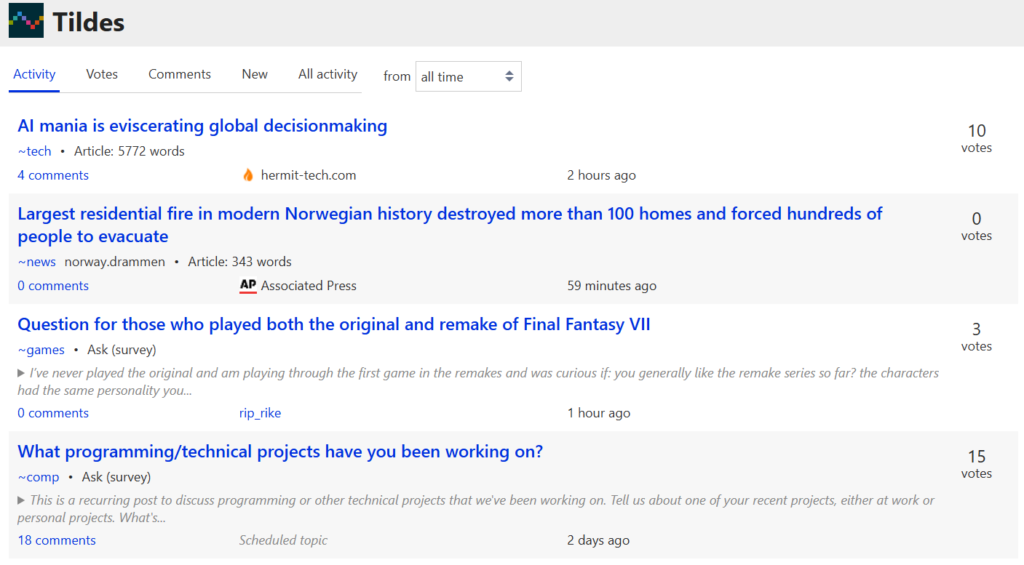Image resolution: width=1024 pixels, height=565 pixels.
Task: Click the Associated Press AP favicon
Action: (248, 285)
